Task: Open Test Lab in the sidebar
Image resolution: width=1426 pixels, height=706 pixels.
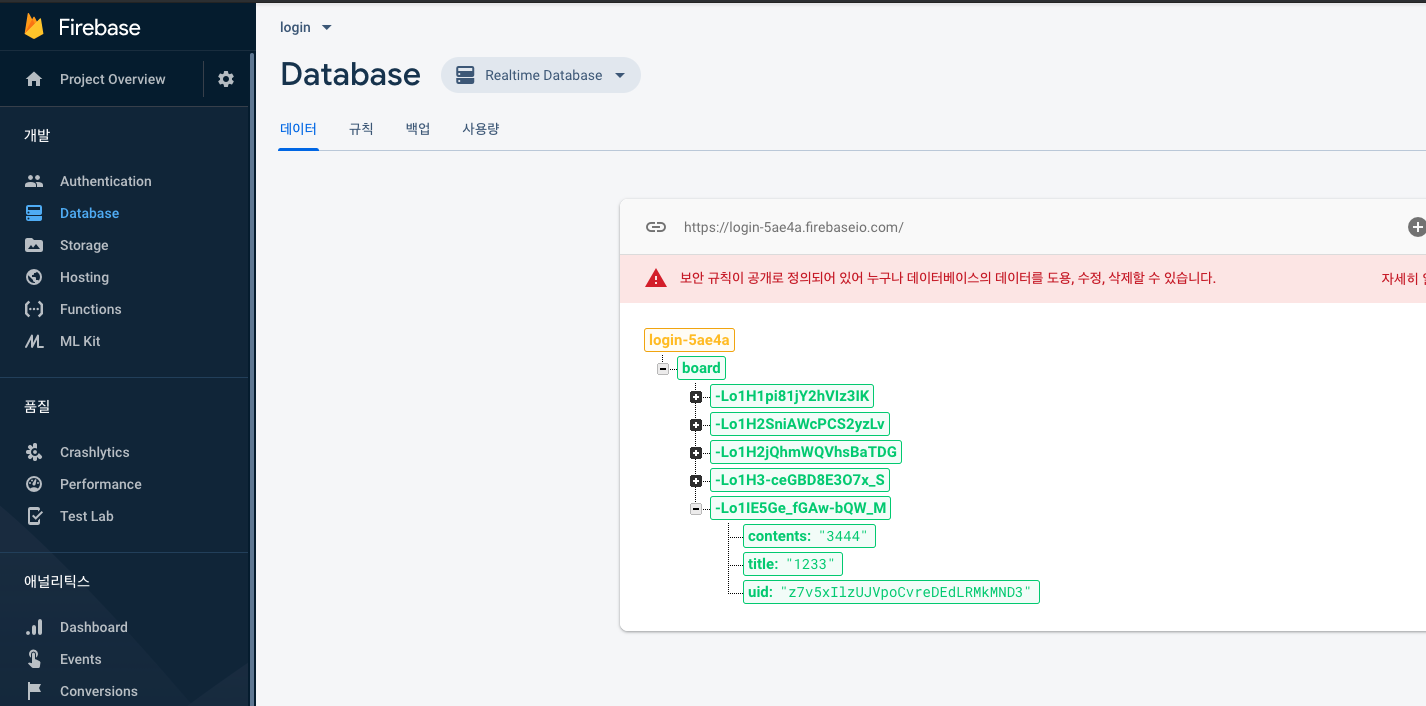Action: coord(87,516)
